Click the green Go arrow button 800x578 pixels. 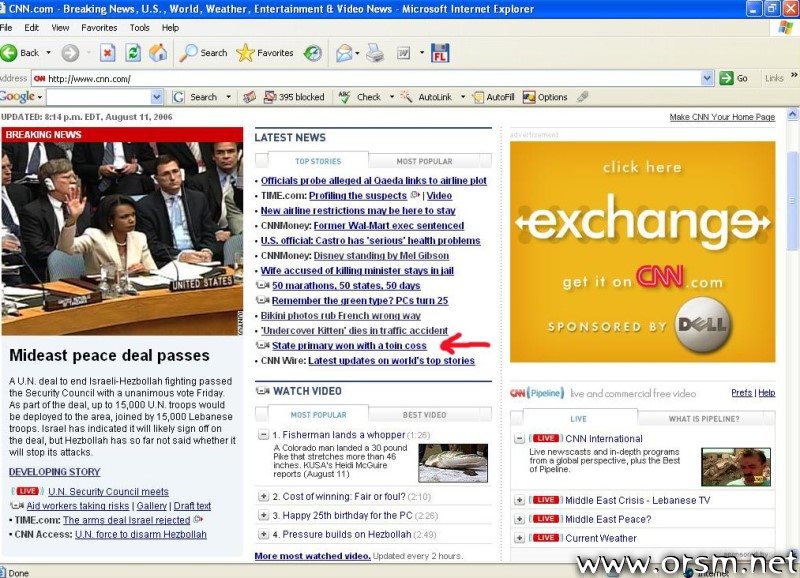click(734, 78)
